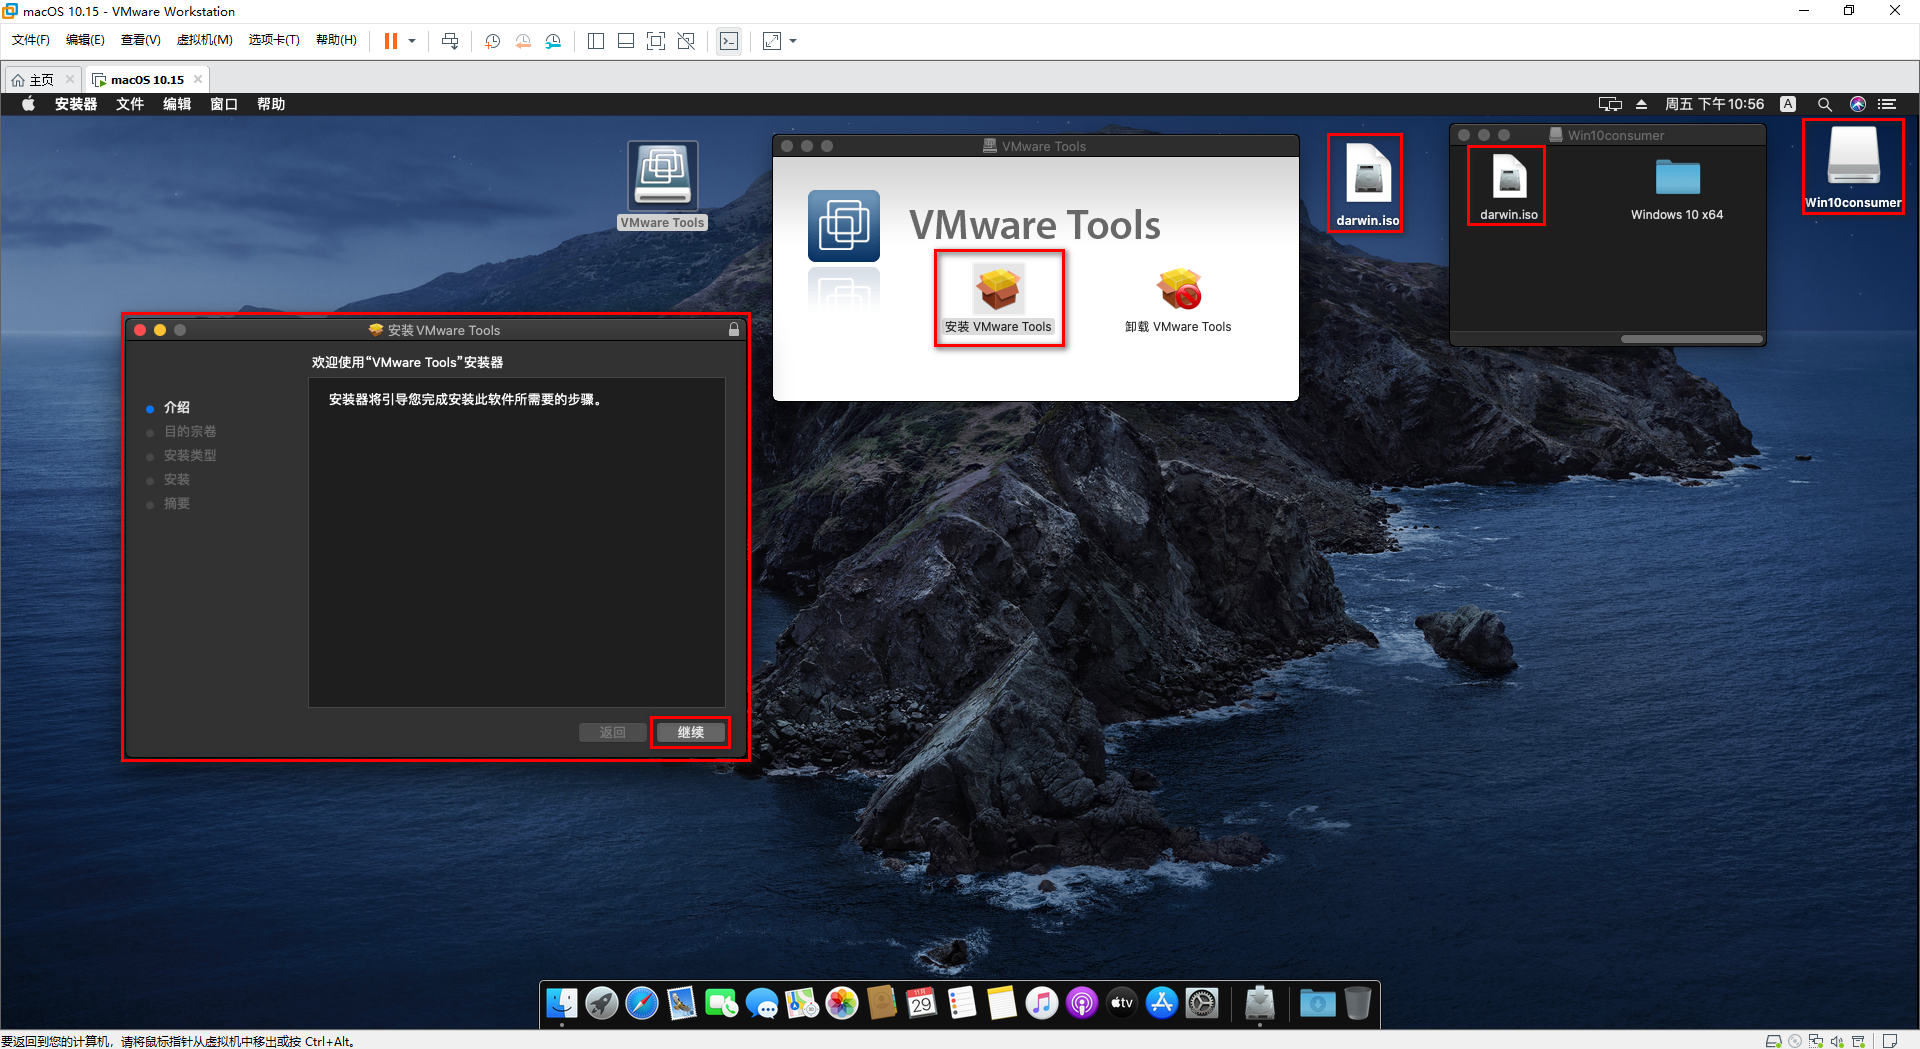Click the 安装类型 step label
Screen dimensions: 1920x1049
pyautogui.click(x=190, y=455)
